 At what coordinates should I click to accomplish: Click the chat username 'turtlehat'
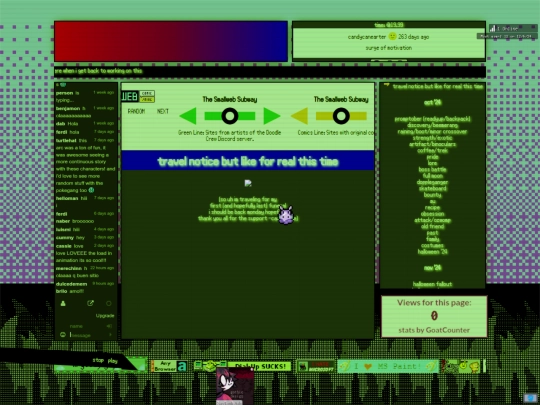pos(66,141)
